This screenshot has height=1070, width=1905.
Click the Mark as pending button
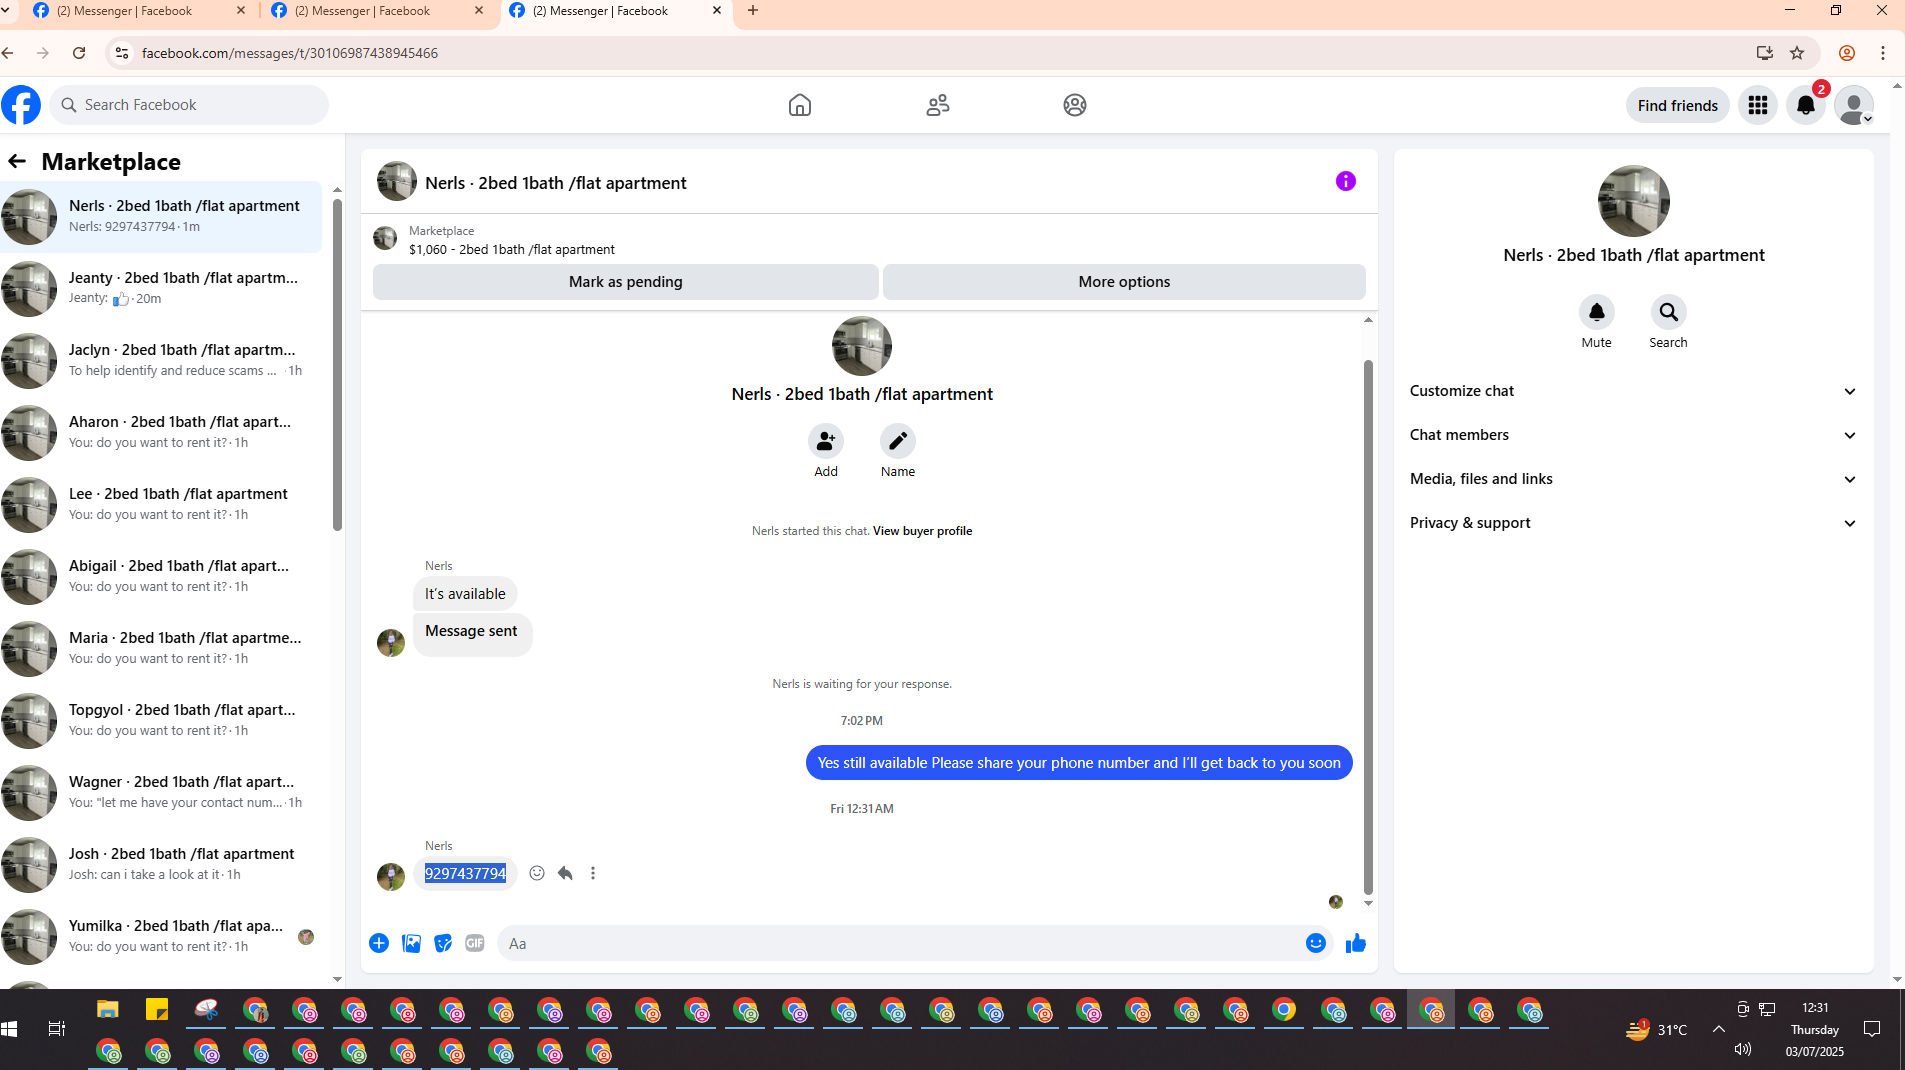tap(625, 282)
